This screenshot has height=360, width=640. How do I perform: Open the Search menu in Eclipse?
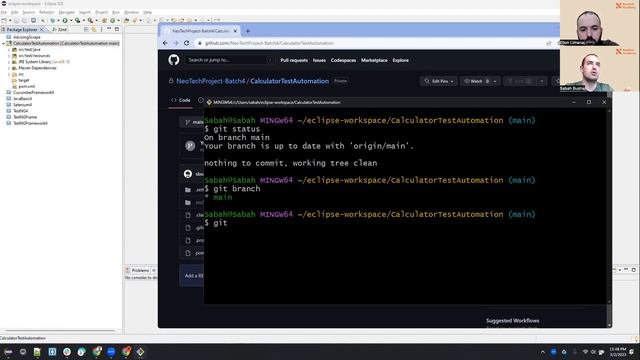(85, 13)
